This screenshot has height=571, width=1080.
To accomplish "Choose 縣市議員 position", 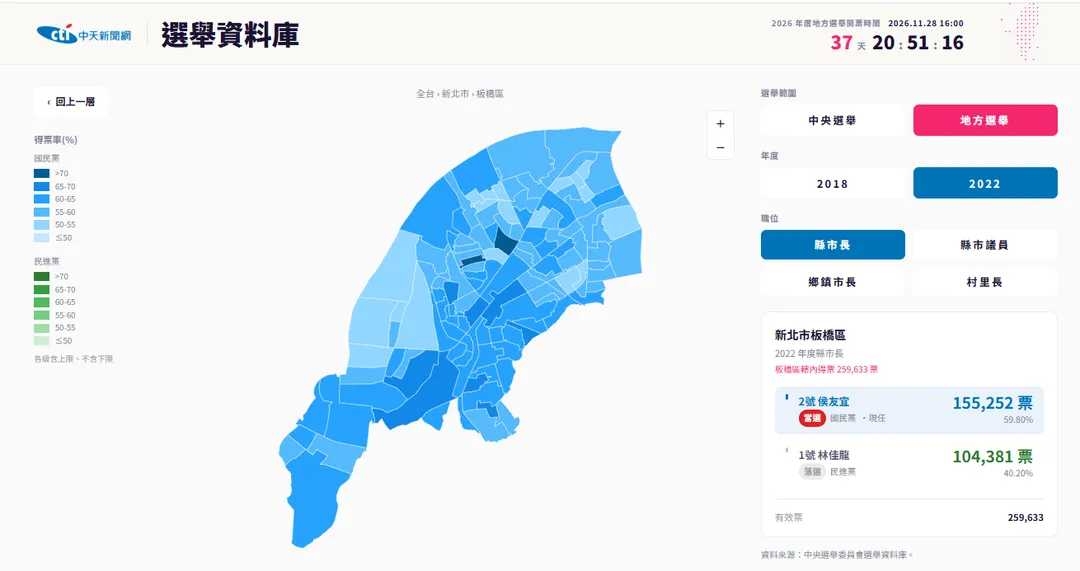I will click(985, 245).
